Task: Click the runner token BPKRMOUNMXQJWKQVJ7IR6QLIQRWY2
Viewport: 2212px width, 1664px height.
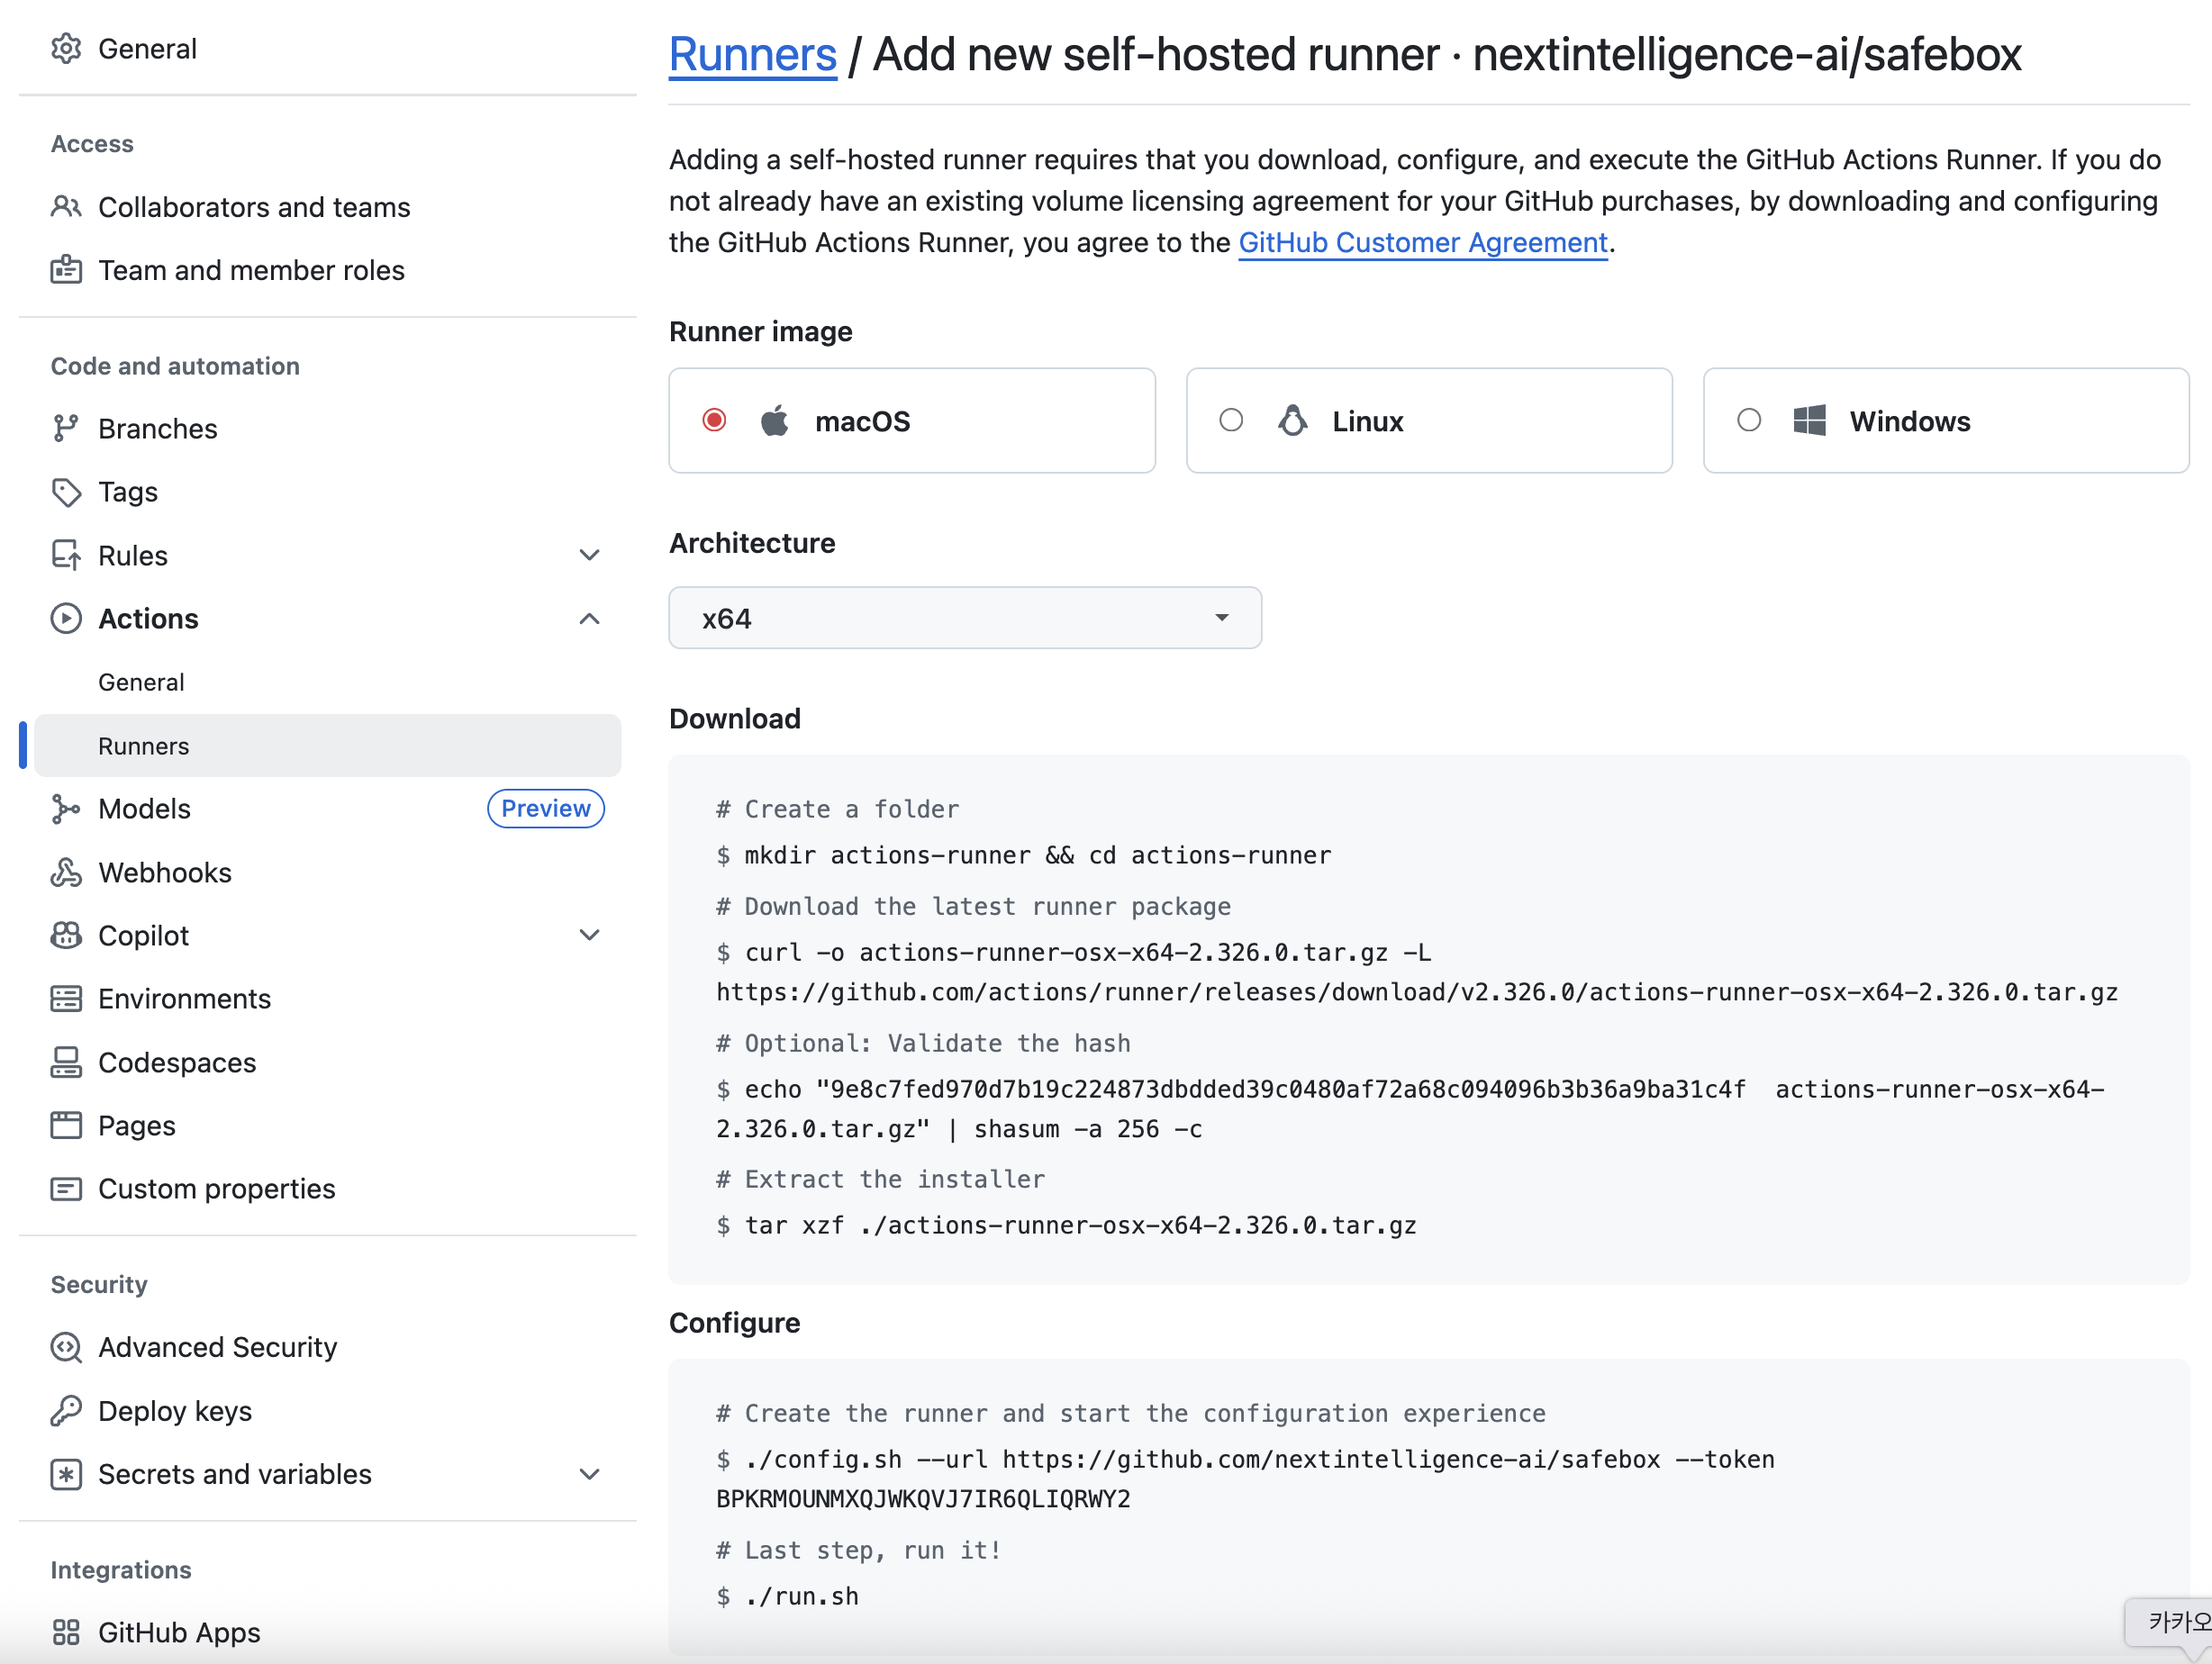Action: (x=923, y=1499)
